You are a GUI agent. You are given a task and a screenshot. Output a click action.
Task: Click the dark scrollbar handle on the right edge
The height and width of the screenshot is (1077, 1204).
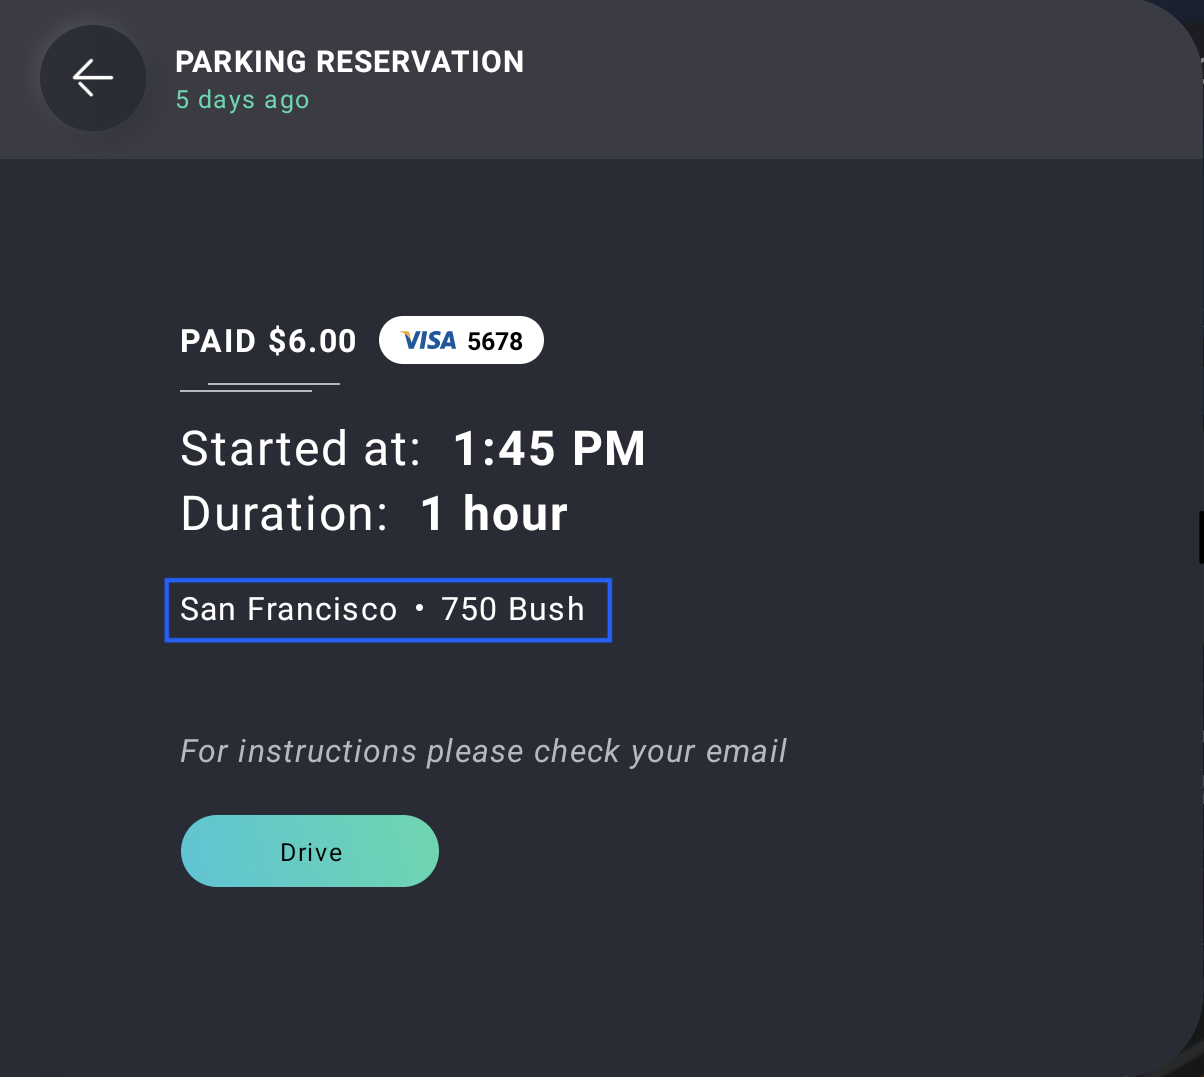[1200, 538]
